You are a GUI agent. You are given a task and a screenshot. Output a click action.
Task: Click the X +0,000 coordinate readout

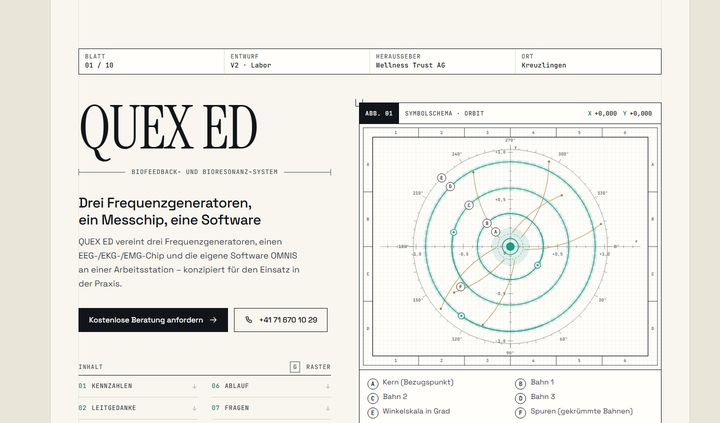(x=602, y=113)
